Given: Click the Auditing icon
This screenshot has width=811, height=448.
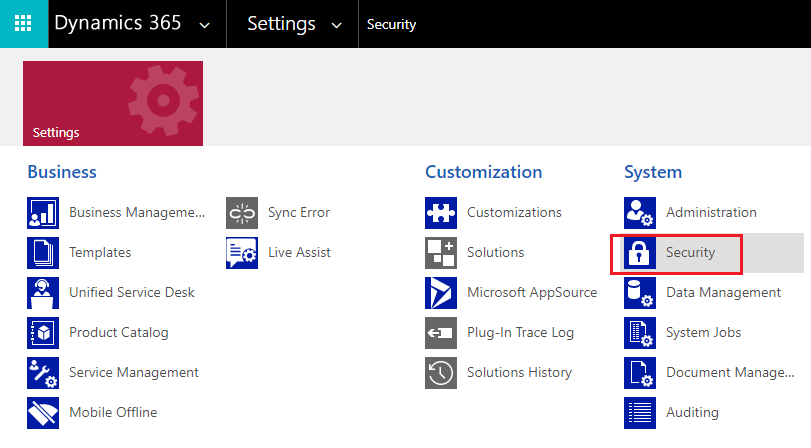Looking at the screenshot, I should point(640,413).
